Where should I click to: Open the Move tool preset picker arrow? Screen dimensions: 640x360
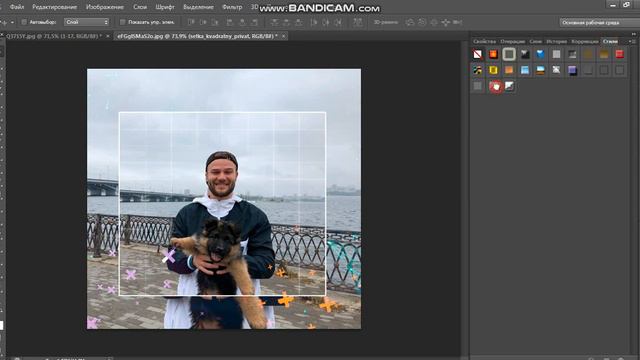point(12,22)
